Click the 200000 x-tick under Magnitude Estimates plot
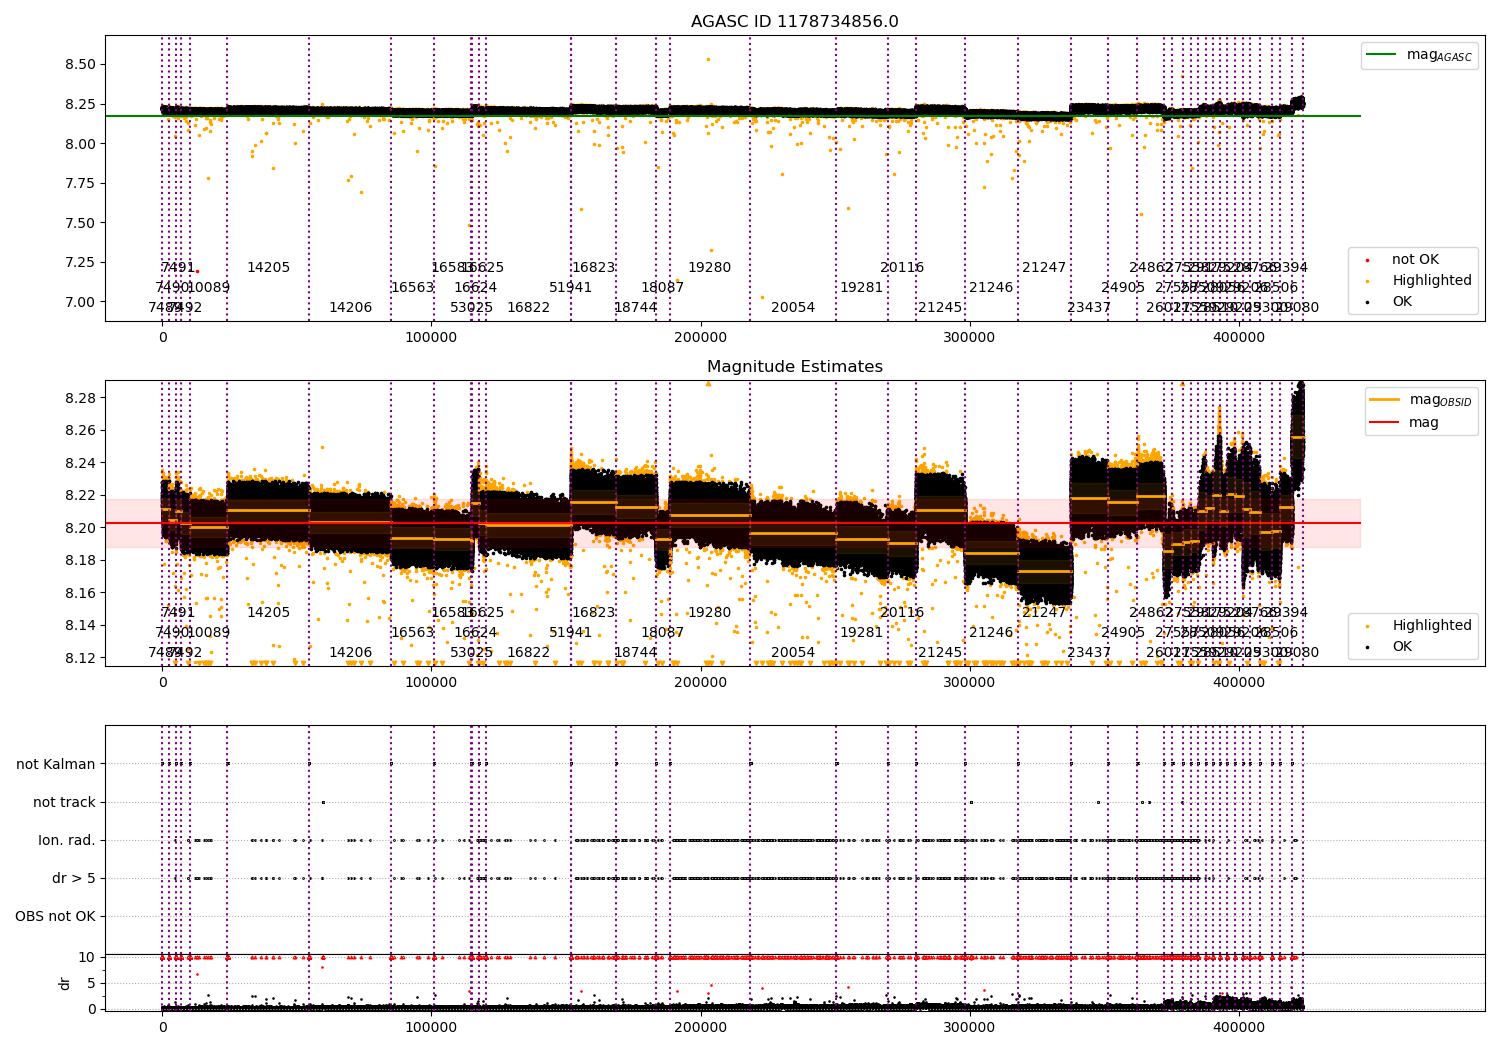The image size is (1500, 1050). [701, 683]
